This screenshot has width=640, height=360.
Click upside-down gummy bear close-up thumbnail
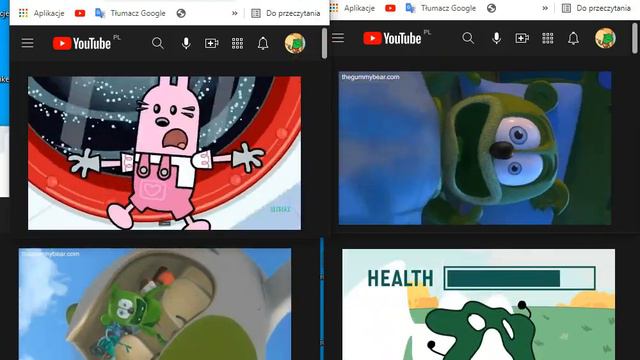475,148
